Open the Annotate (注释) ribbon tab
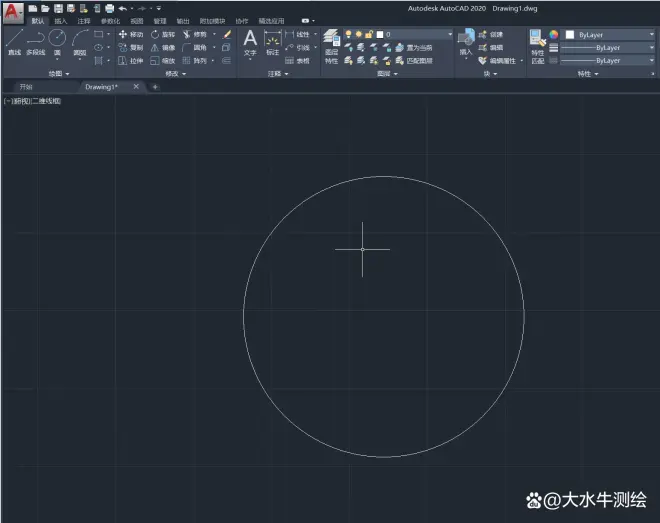660x523 pixels. point(84,21)
